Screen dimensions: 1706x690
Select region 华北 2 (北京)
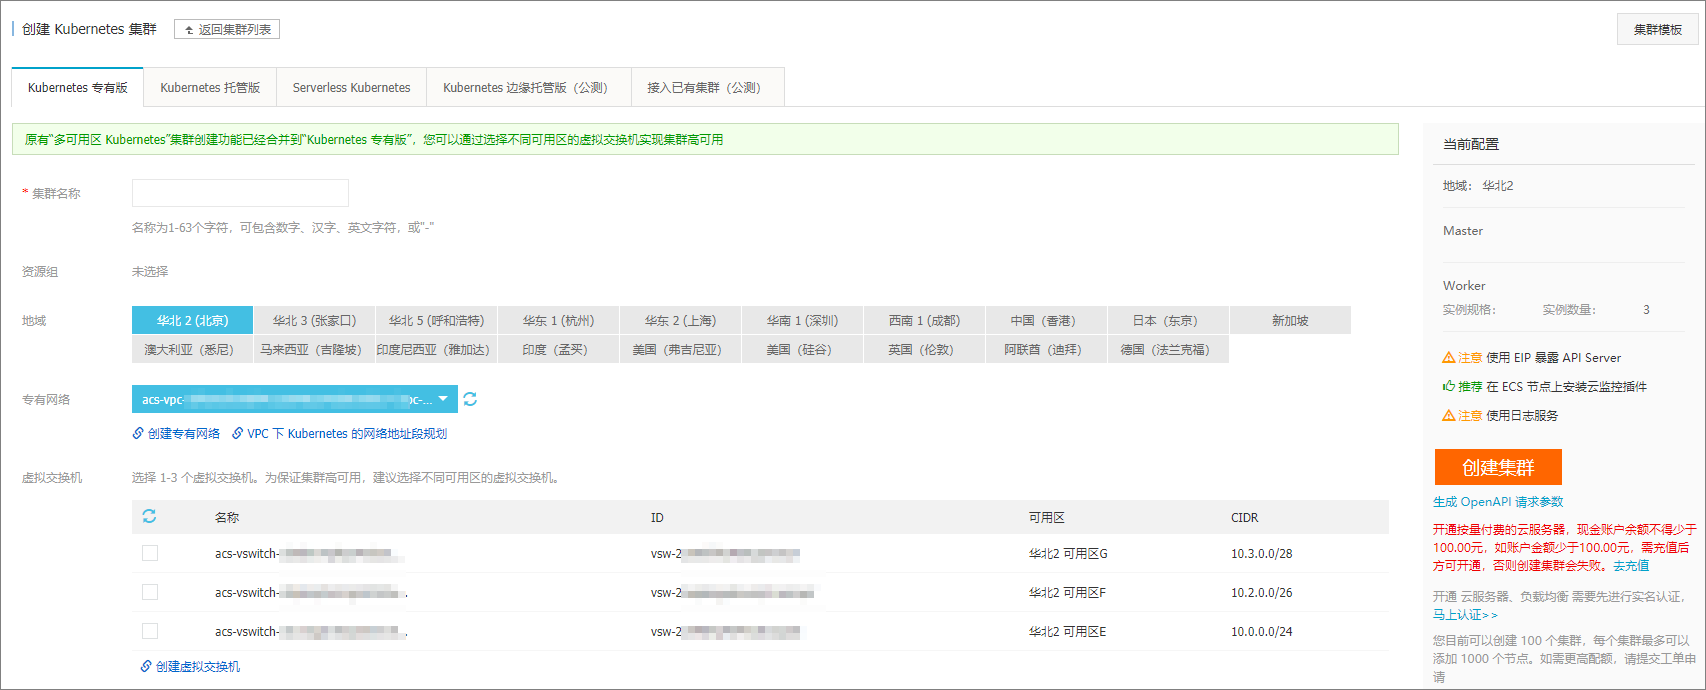click(192, 320)
